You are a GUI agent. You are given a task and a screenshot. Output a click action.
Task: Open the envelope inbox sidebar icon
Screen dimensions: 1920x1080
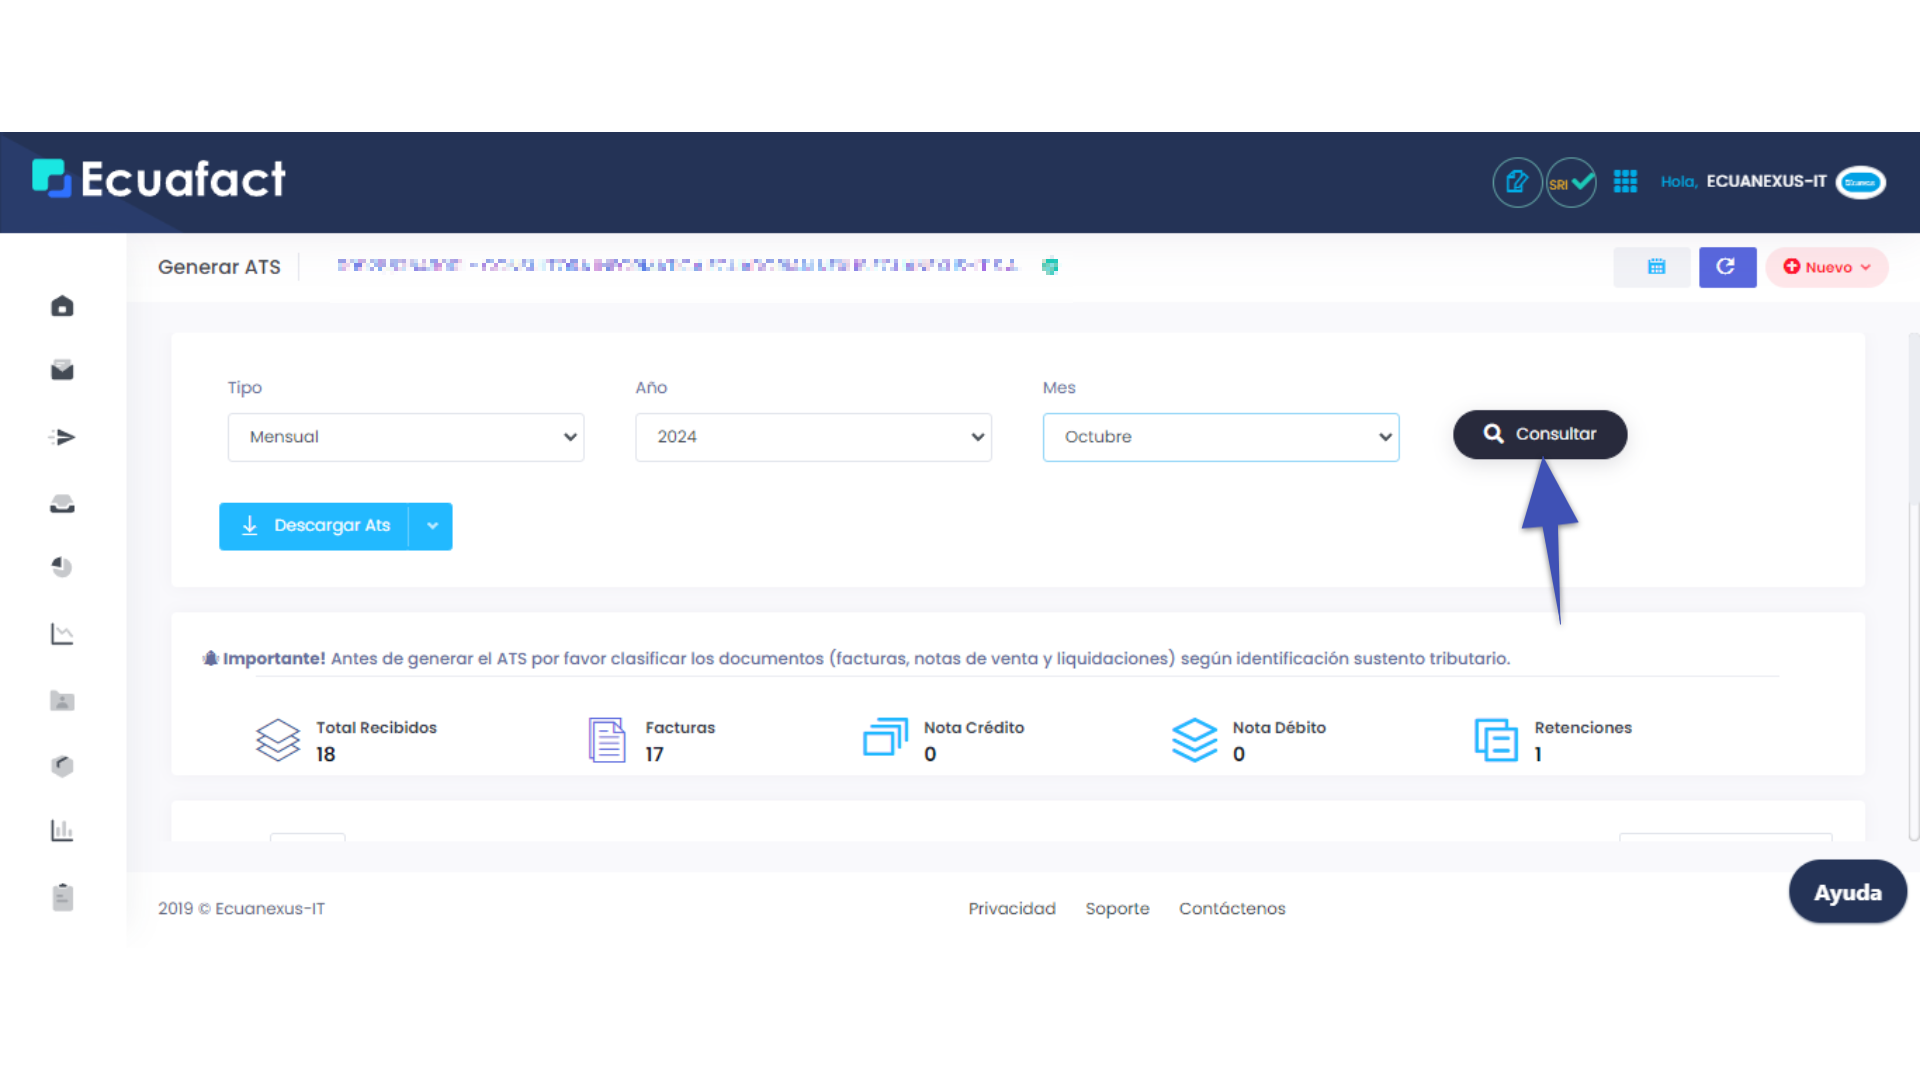point(62,371)
